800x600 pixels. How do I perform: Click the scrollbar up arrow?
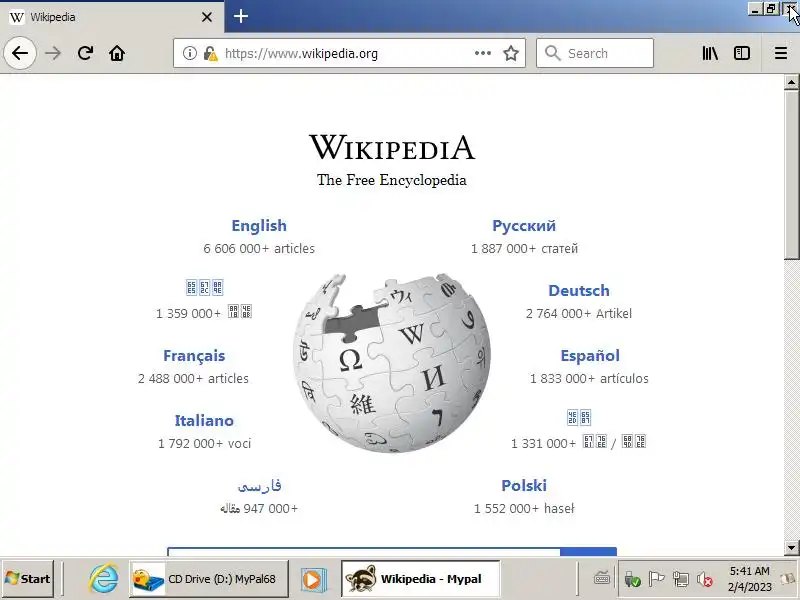click(x=791, y=82)
